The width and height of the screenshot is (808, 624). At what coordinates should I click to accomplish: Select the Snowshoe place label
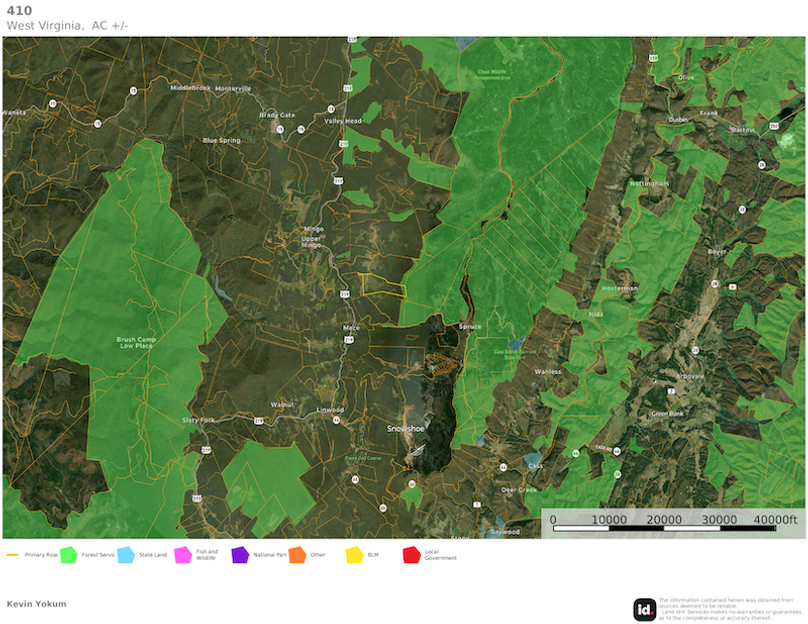[403, 427]
